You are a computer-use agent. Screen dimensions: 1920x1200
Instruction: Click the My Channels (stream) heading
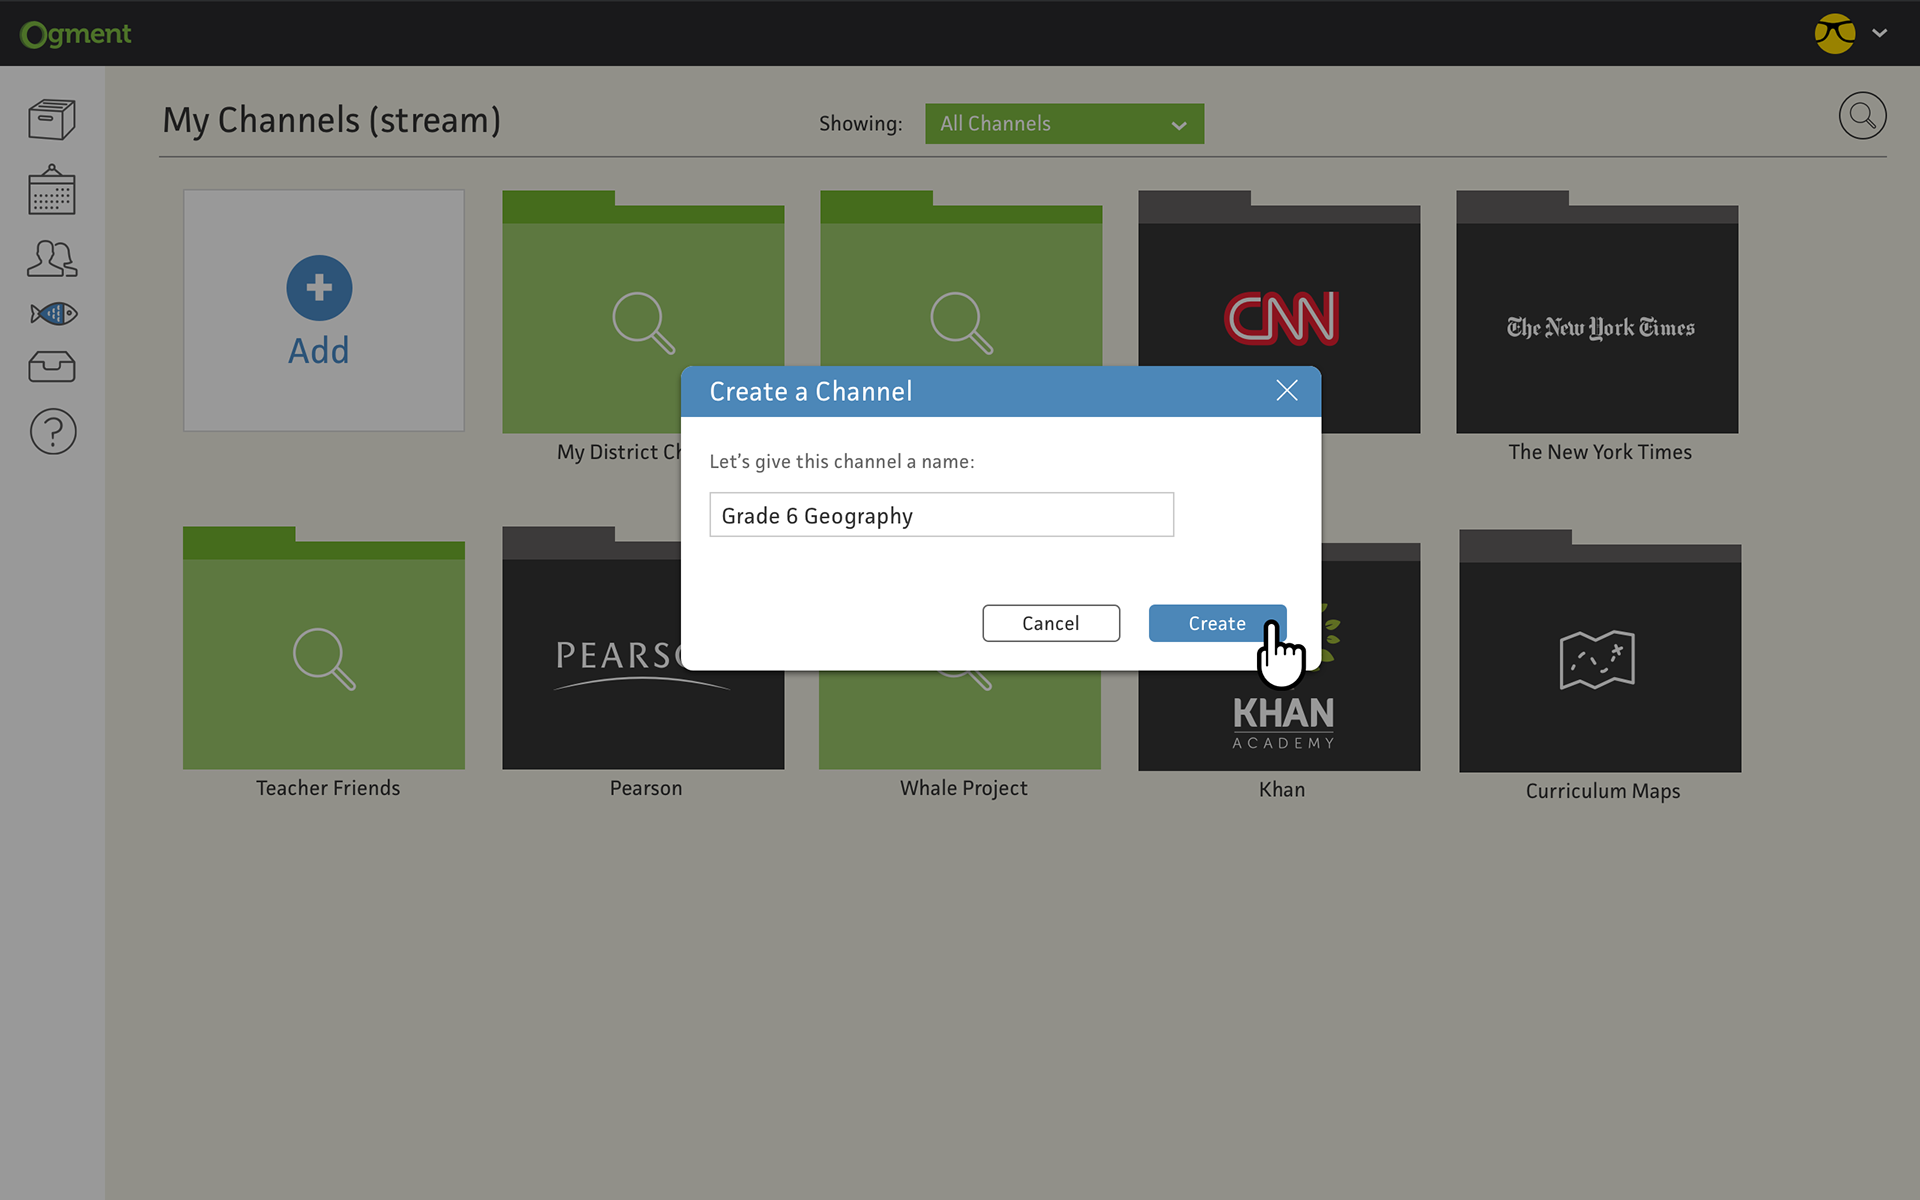332,120
